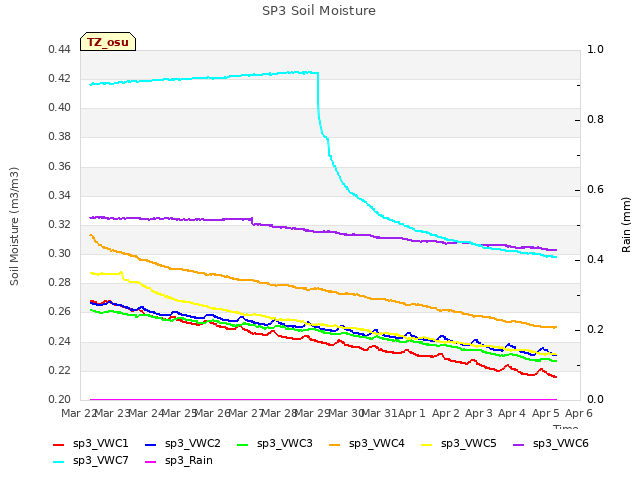Viewport: 640px width, 480px height.
Task: Click the 0.24 left axis tick label
Action: pyautogui.click(x=59, y=341)
